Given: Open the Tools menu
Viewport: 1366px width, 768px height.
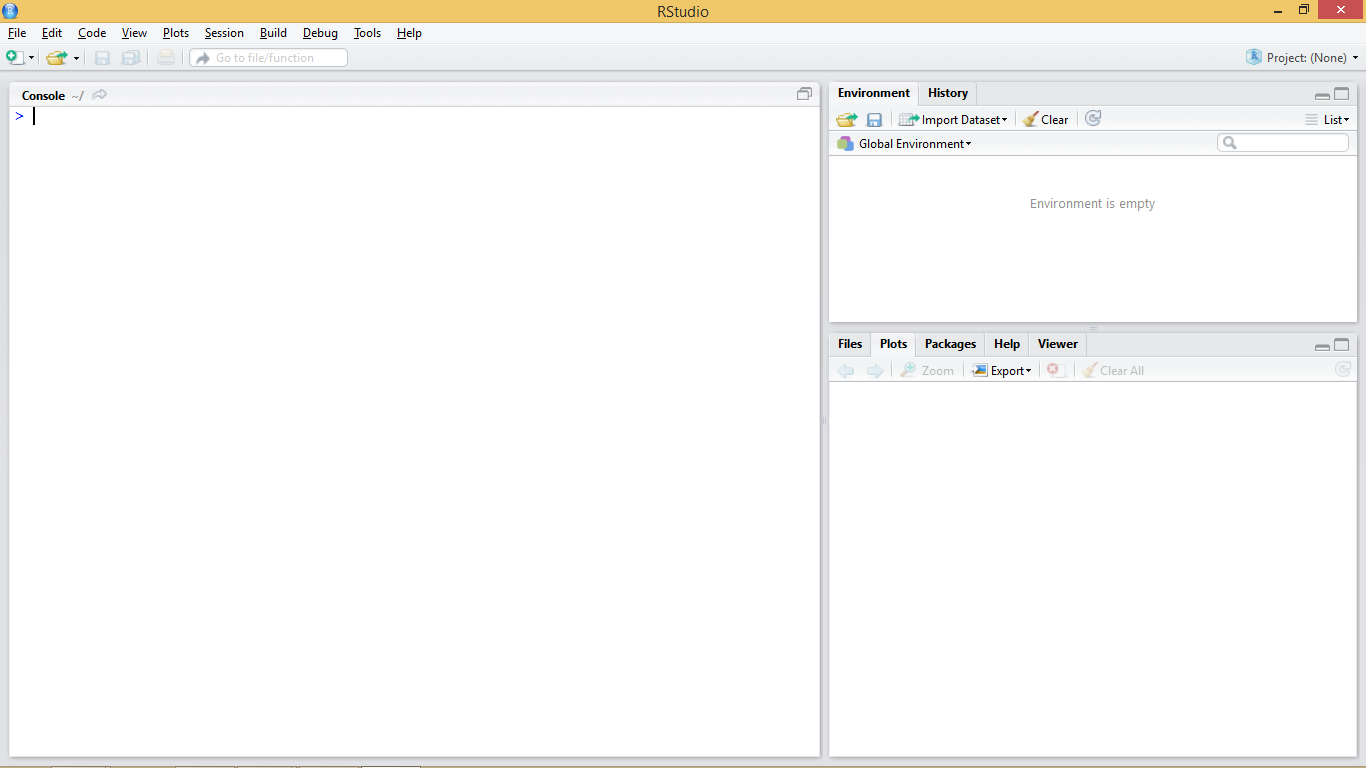Looking at the screenshot, I should coord(367,33).
